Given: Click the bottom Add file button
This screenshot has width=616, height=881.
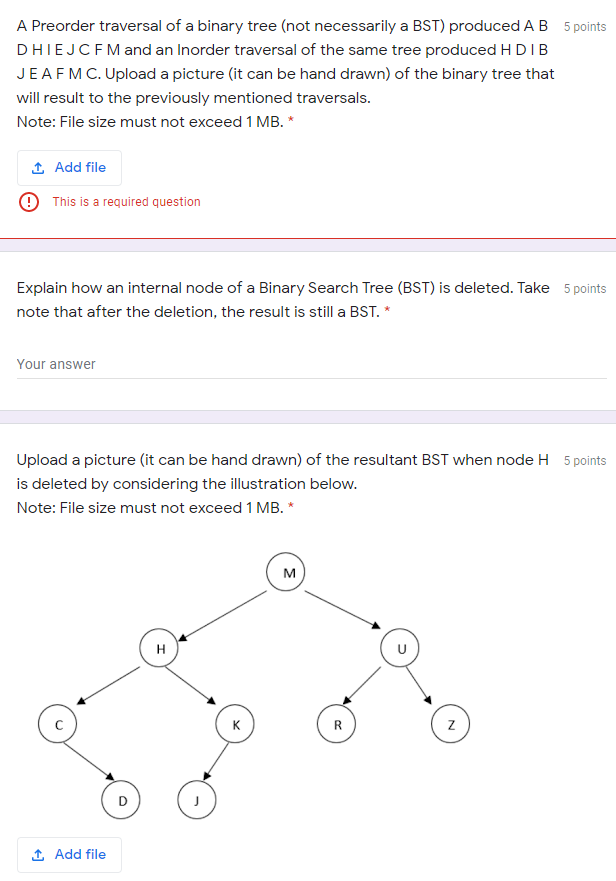Looking at the screenshot, I should [69, 854].
